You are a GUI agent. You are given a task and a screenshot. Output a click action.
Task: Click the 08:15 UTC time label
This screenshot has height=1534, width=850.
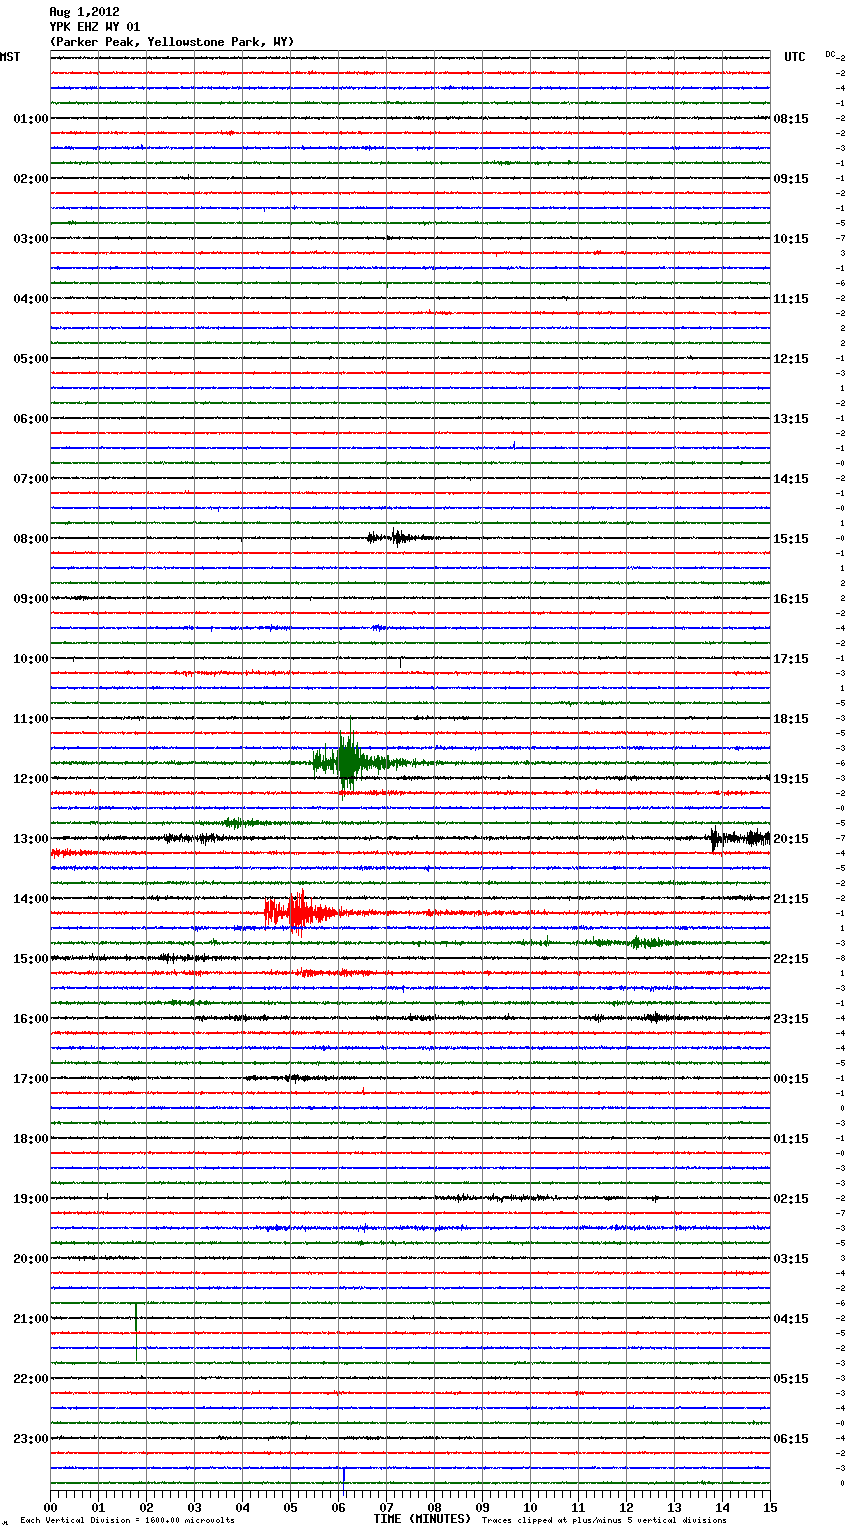pyautogui.click(x=791, y=119)
